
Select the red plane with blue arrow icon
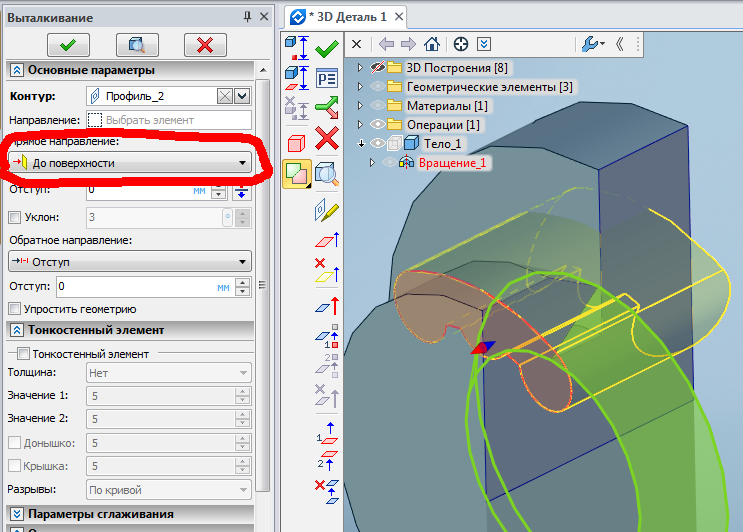pos(327,240)
